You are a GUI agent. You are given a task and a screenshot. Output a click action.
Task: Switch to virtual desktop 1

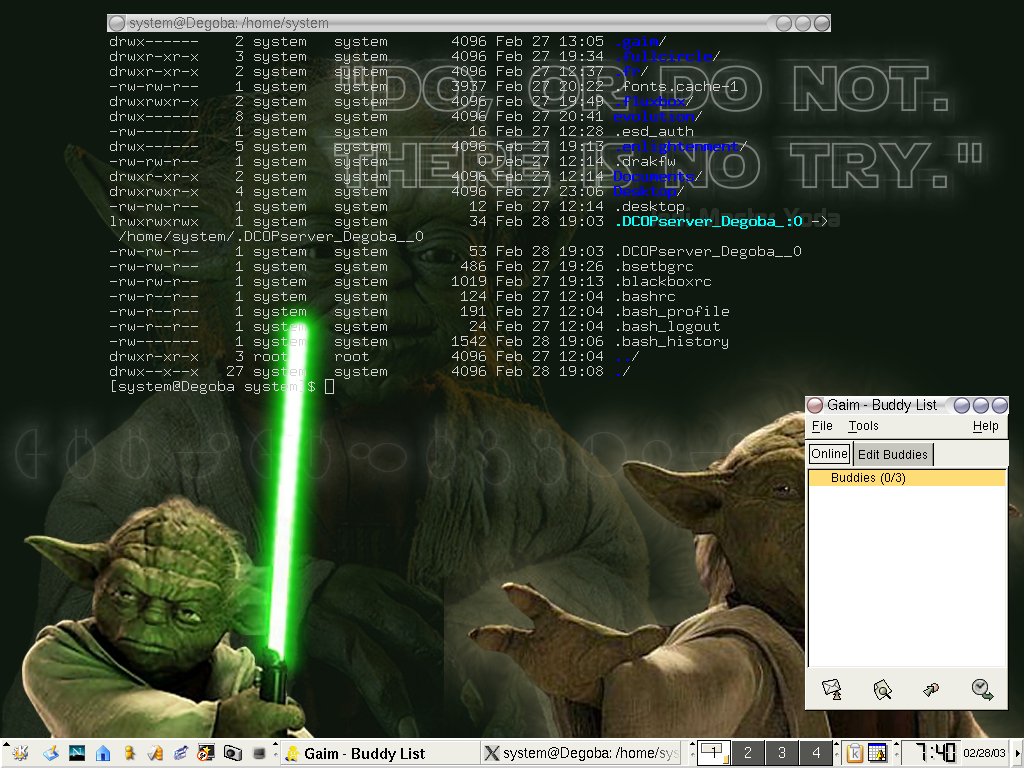click(714, 753)
